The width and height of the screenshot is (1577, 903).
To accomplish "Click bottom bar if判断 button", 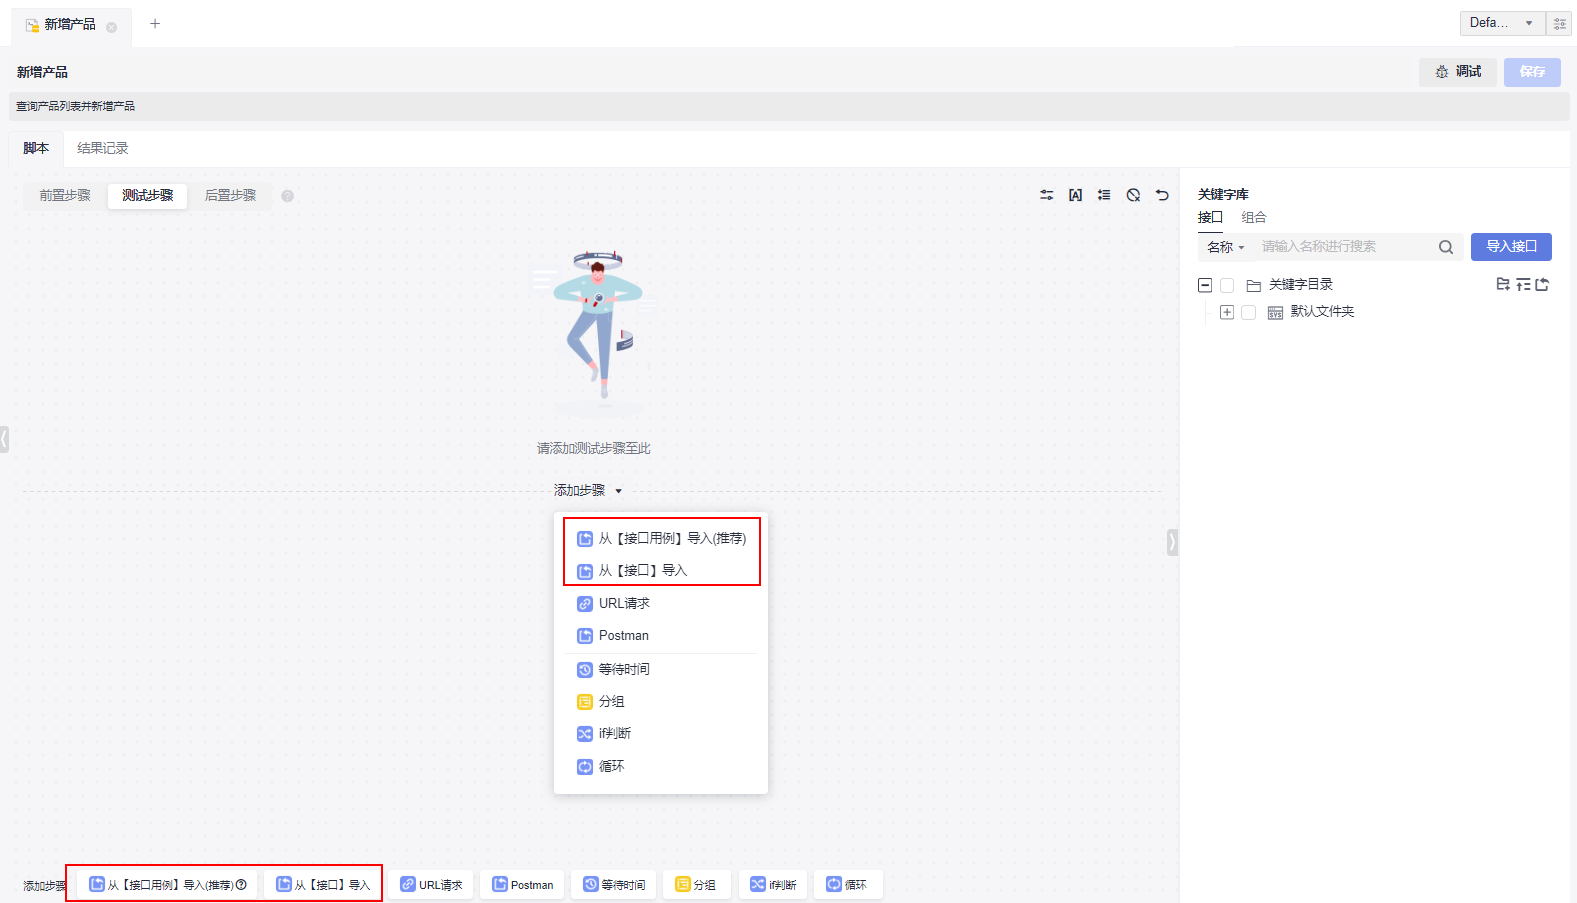I will pos(773,885).
